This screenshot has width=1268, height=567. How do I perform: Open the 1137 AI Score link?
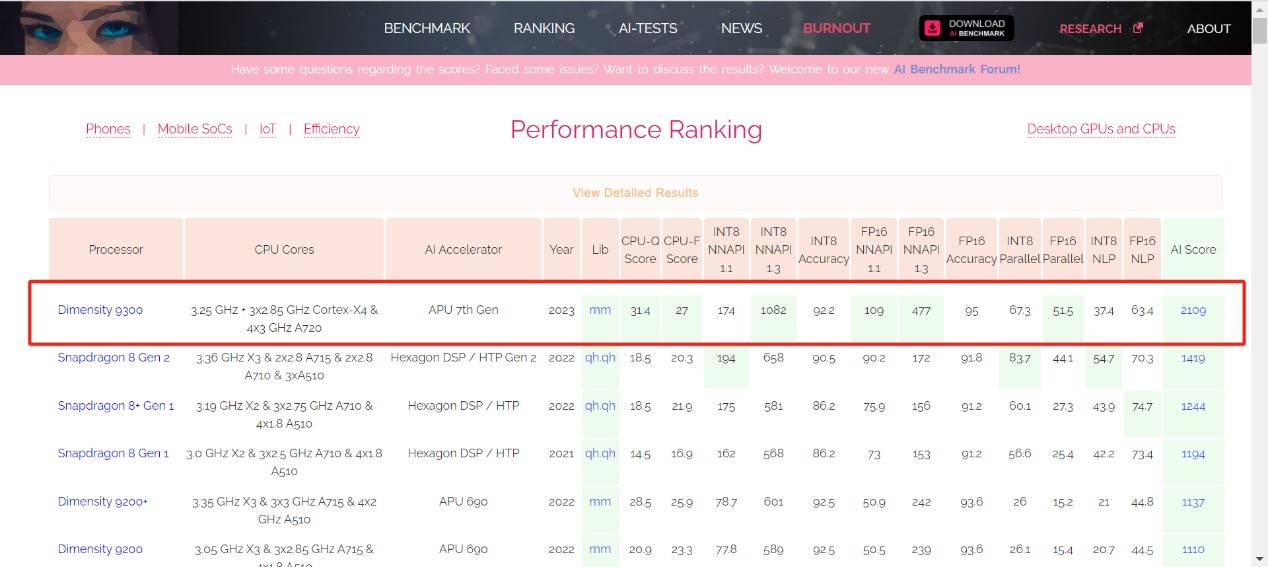pos(1193,502)
